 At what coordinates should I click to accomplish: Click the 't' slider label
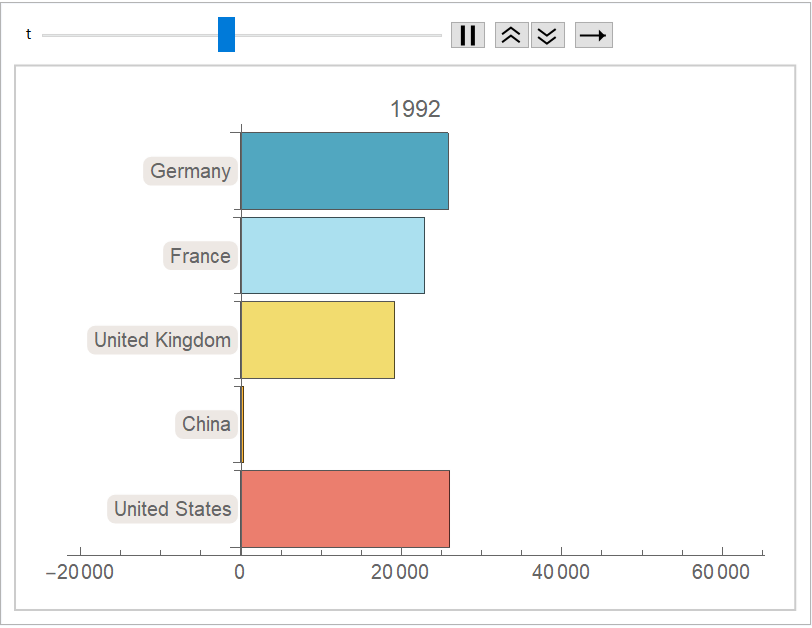click(x=28, y=35)
